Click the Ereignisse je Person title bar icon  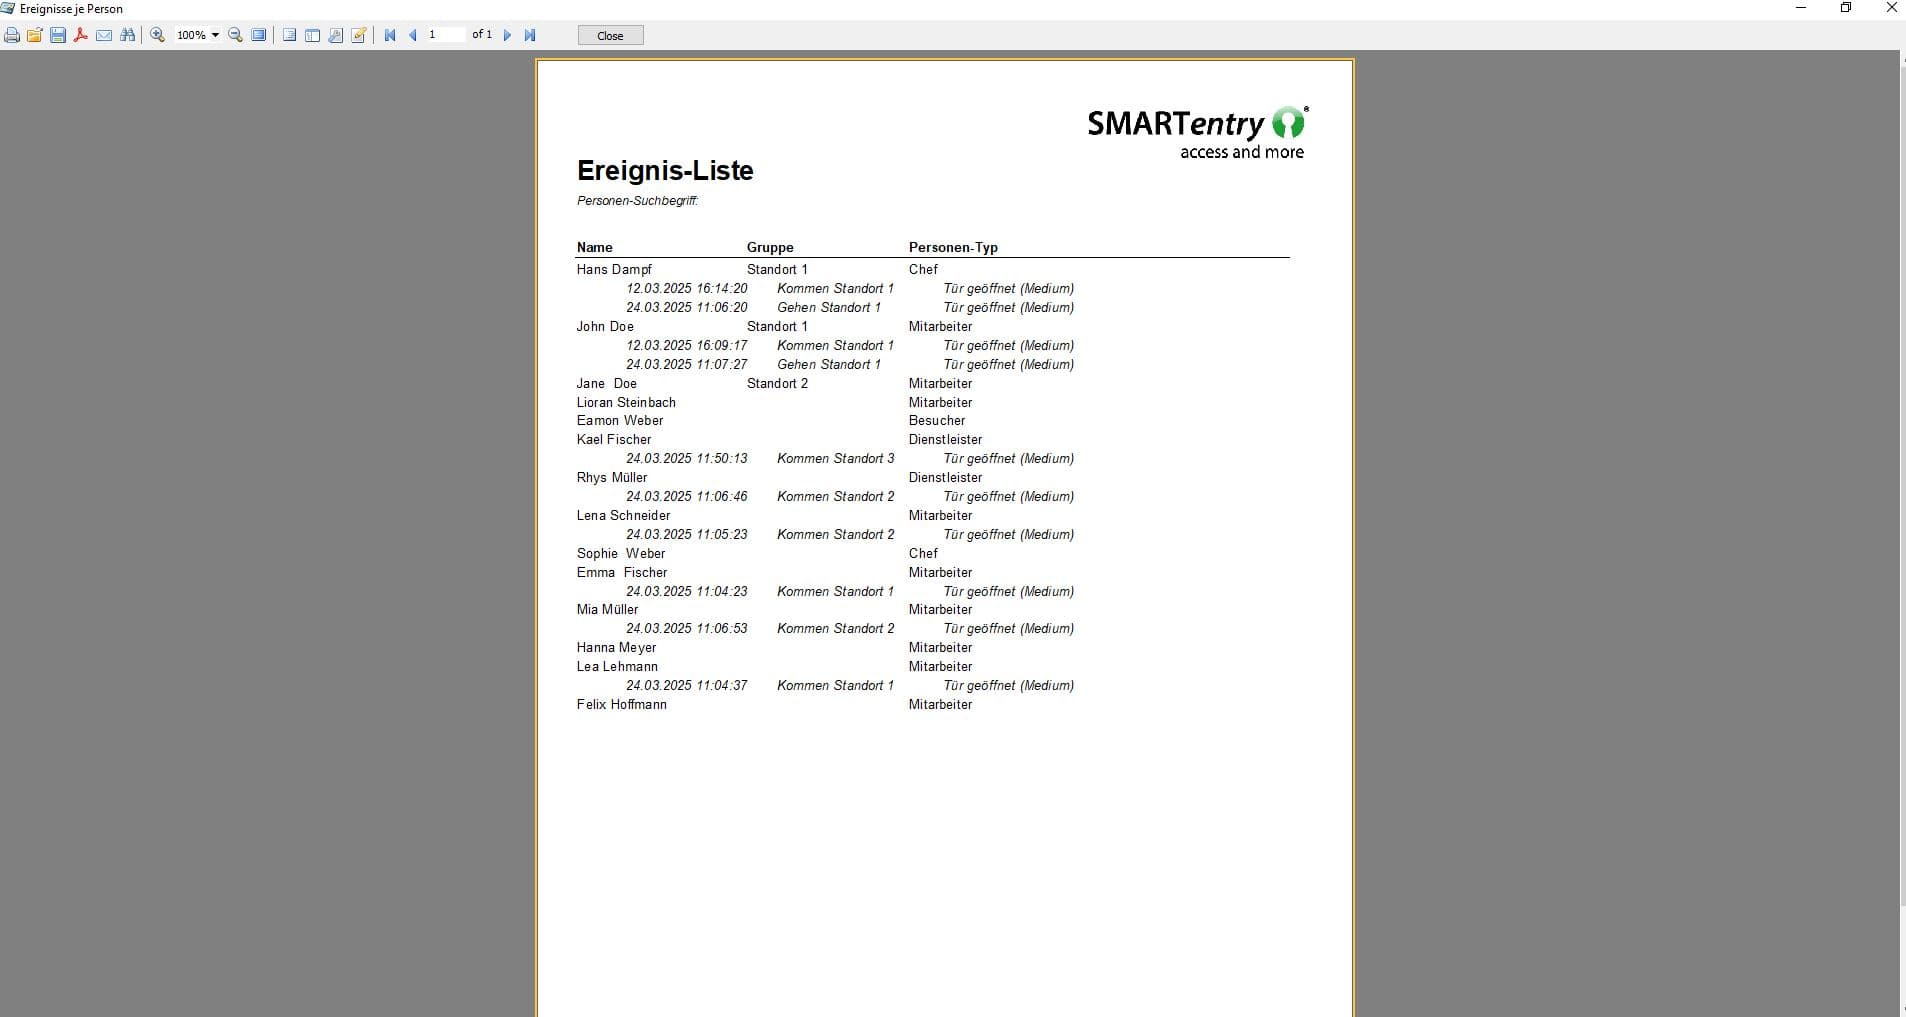click(x=8, y=8)
